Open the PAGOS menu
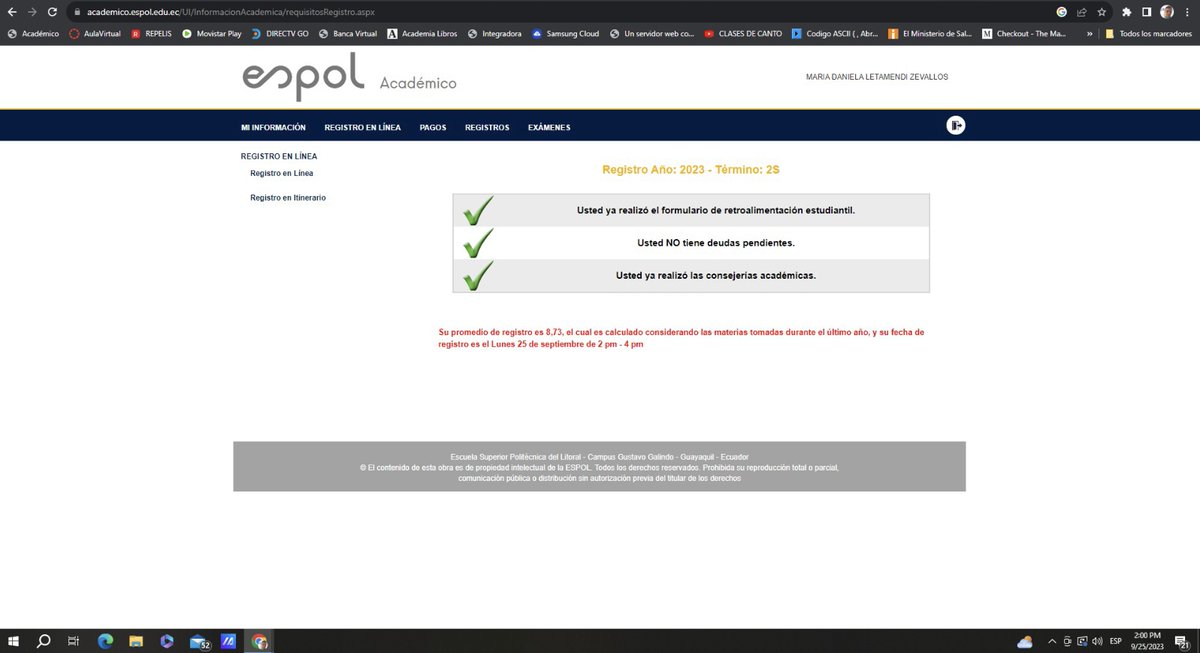The width and height of the screenshot is (1200, 653). click(433, 127)
